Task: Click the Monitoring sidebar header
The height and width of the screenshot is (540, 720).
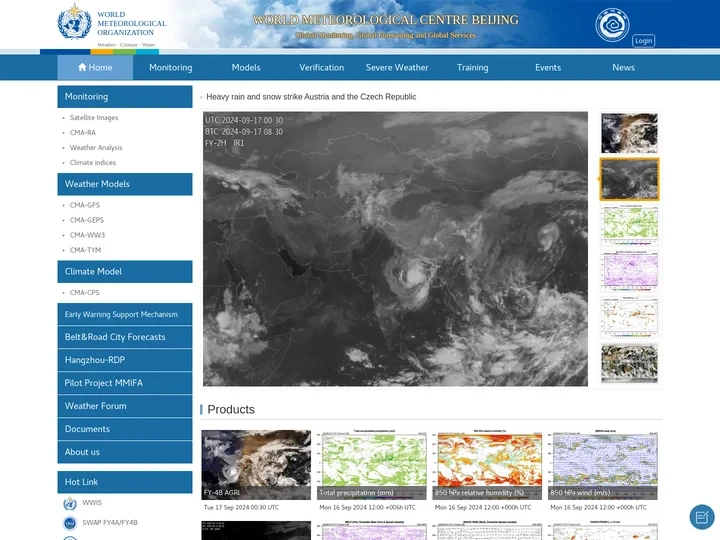Action: click(125, 96)
